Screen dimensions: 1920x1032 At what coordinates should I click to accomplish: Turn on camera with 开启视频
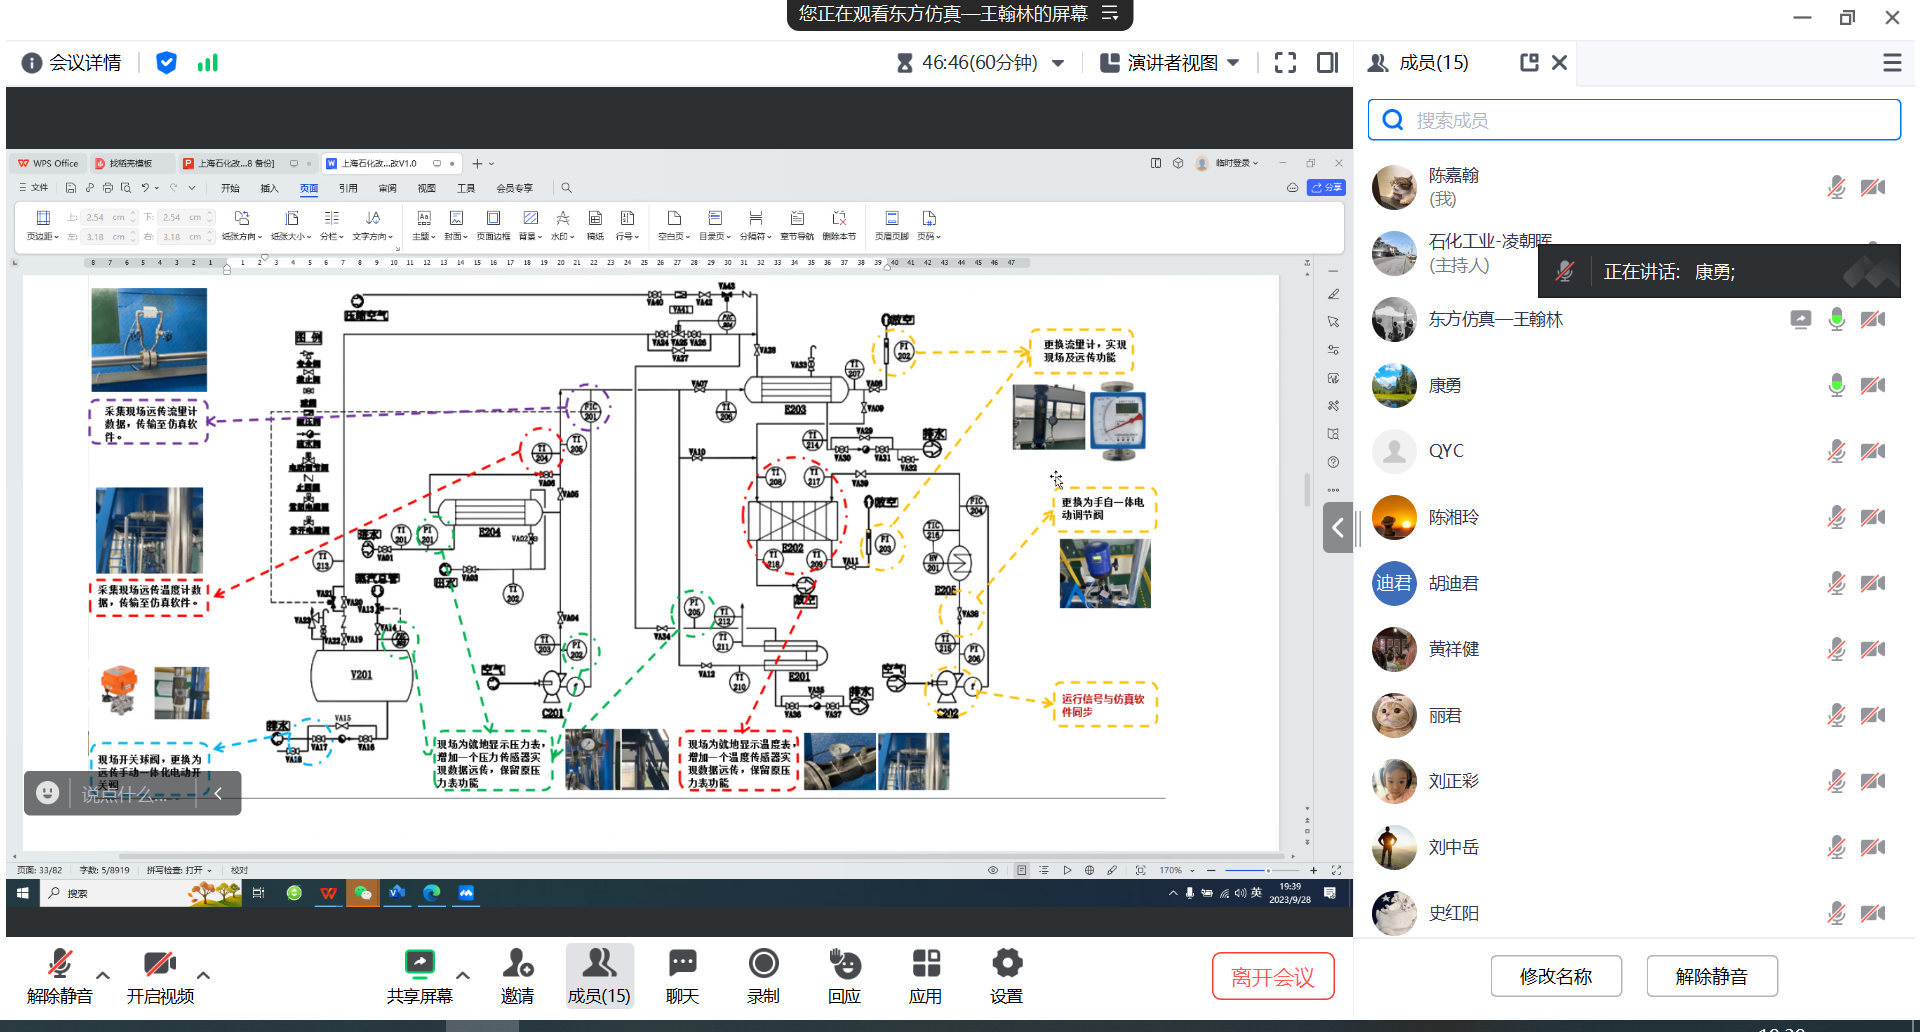[160, 966]
